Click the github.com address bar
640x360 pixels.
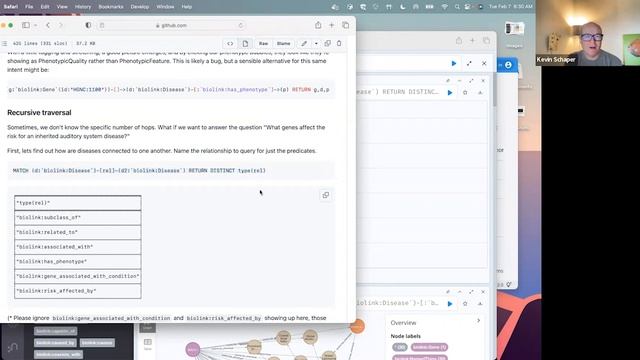171,25
